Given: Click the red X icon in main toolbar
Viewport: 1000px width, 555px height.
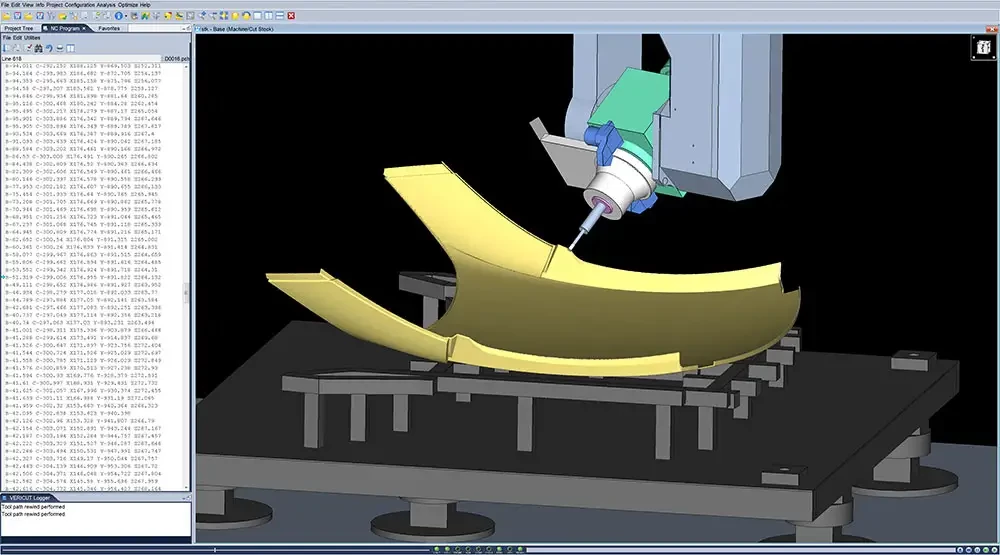Looking at the screenshot, I should pyautogui.click(x=291, y=16).
